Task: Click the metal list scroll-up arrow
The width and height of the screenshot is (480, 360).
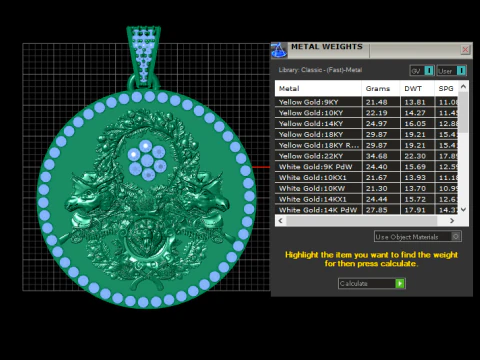Action: pyautogui.click(x=463, y=87)
